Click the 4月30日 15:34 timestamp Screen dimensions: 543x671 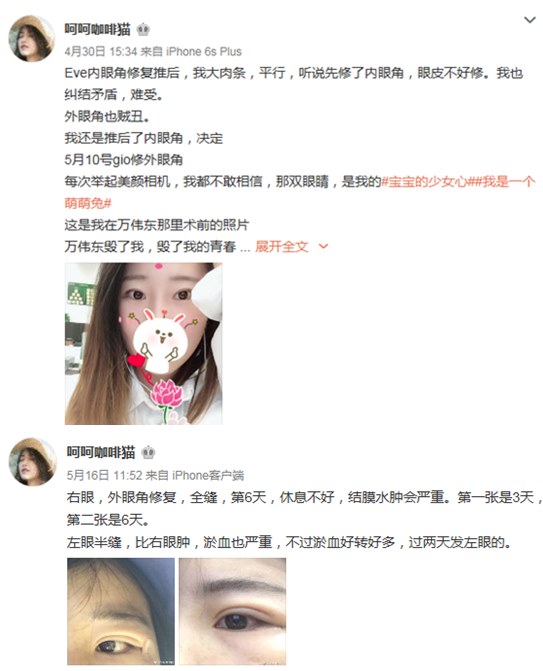pyautogui.click(x=101, y=52)
